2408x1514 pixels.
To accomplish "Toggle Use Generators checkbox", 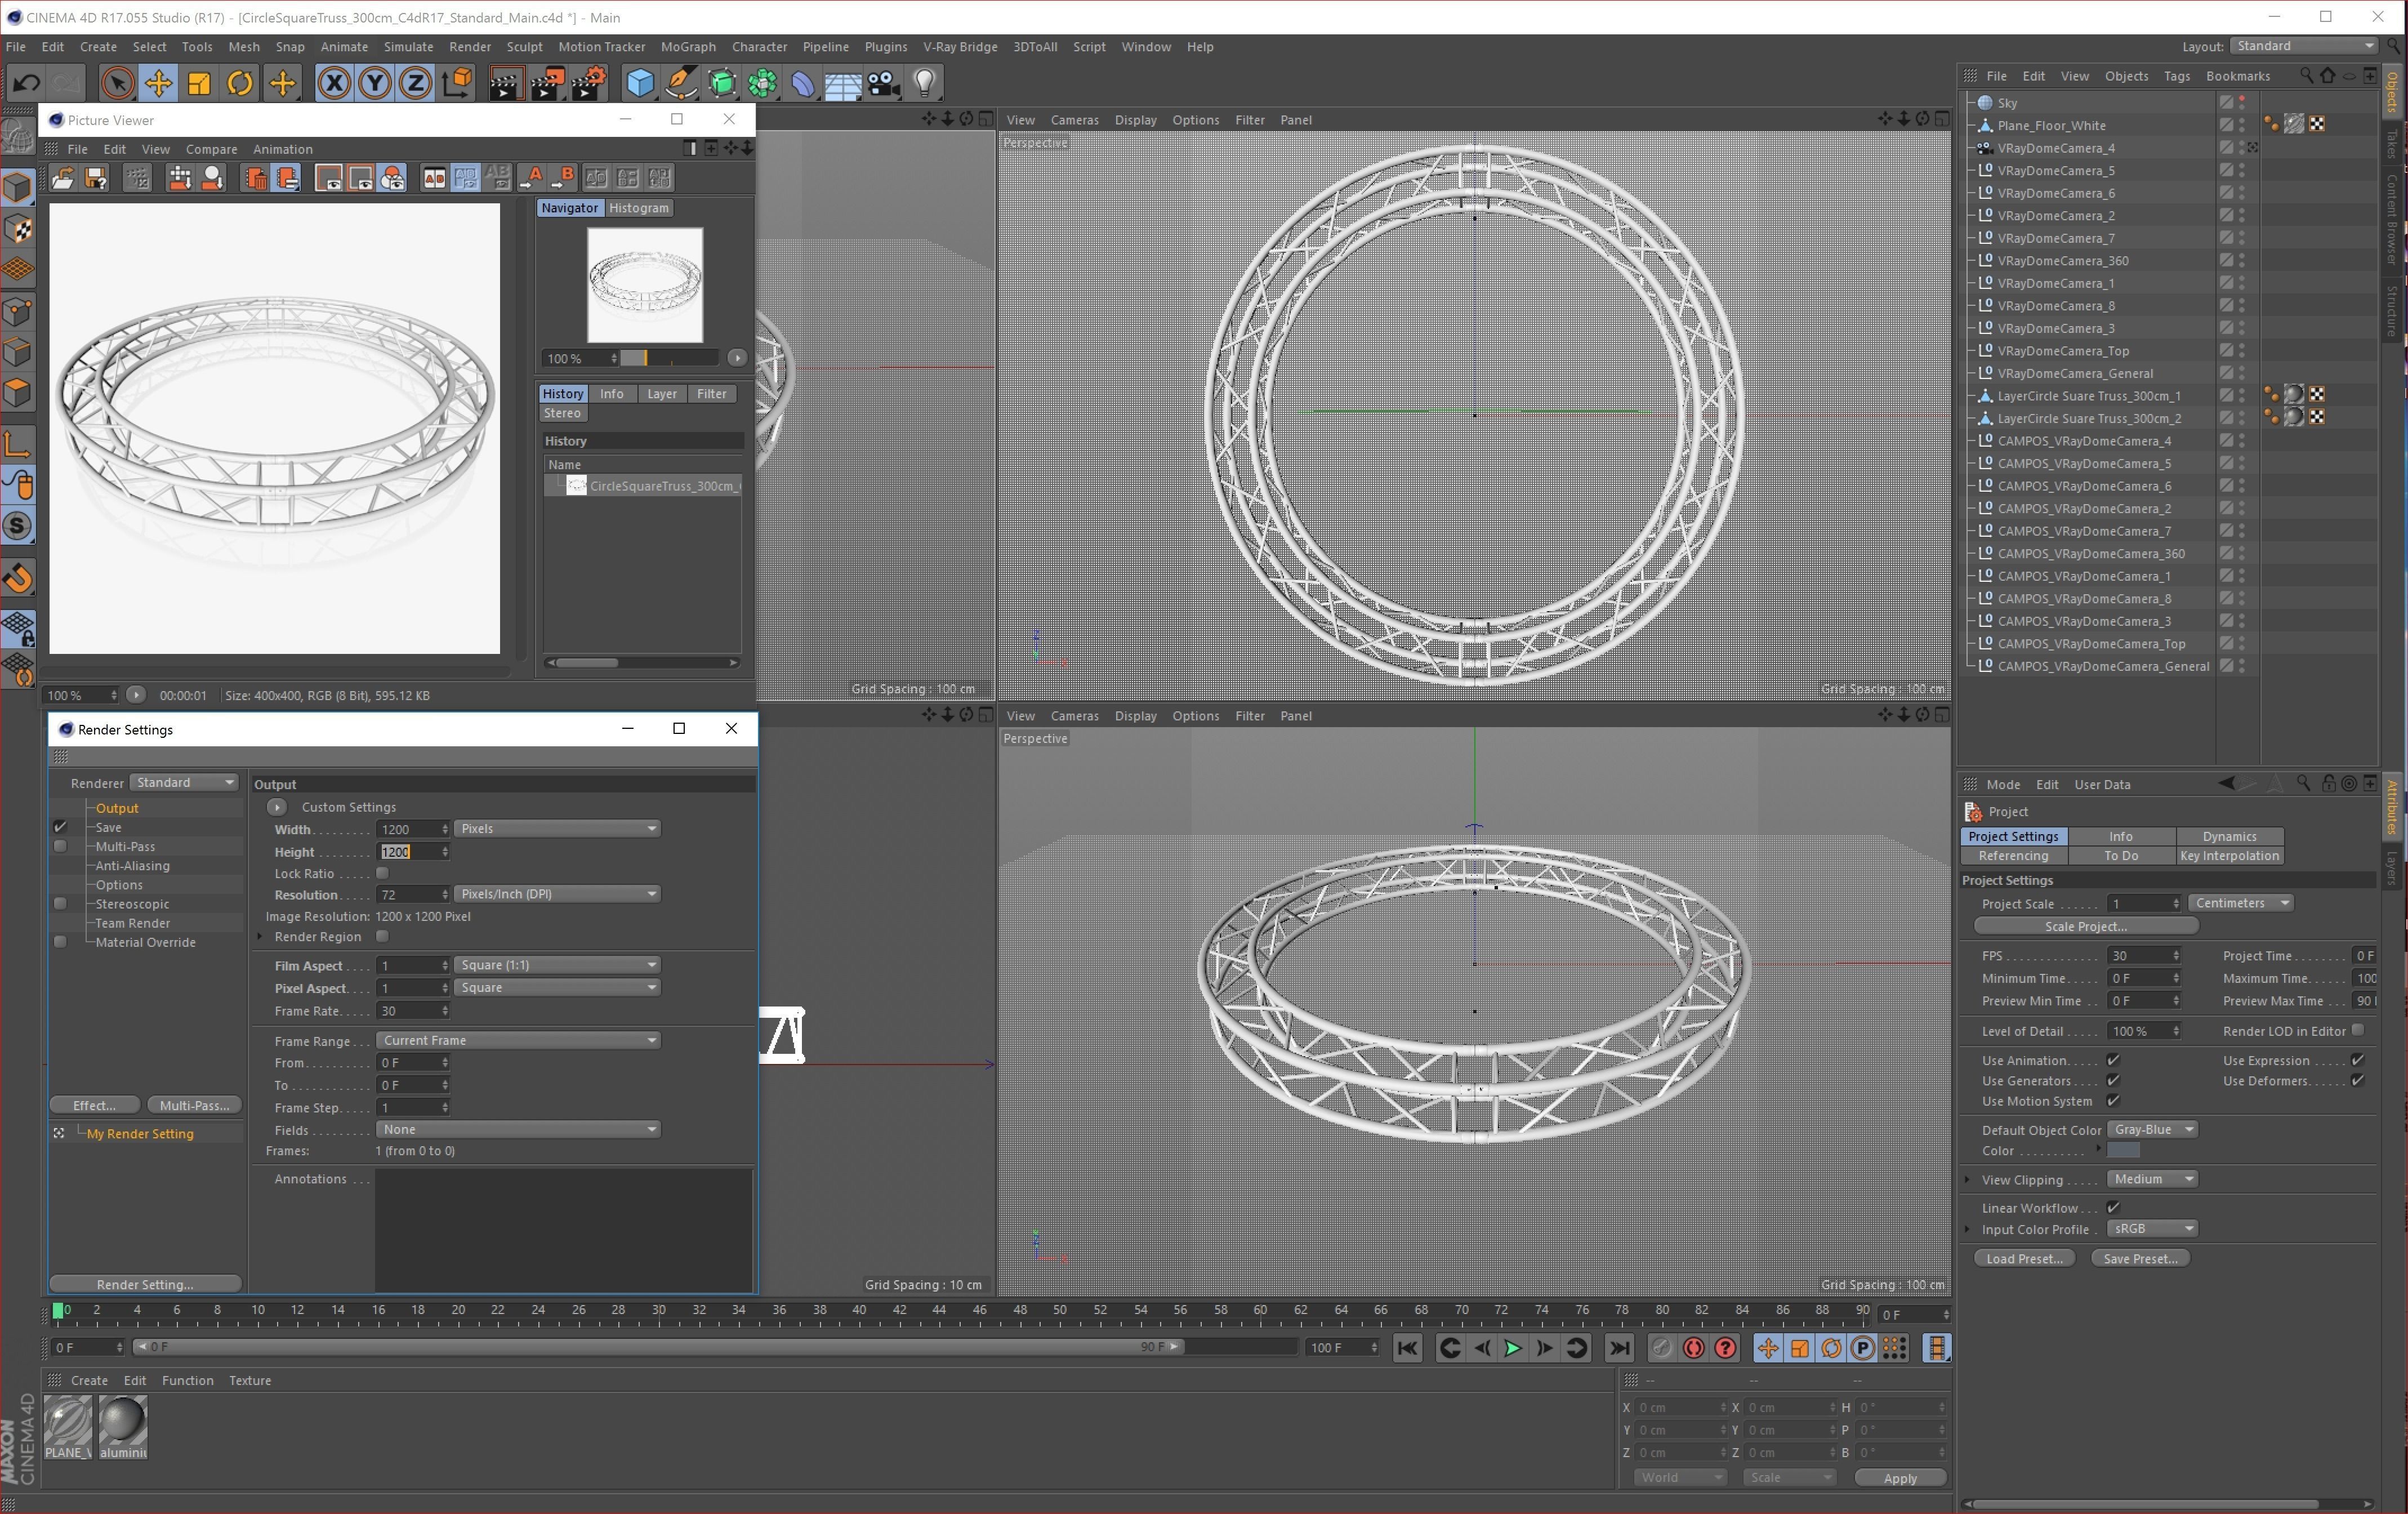I will (x=2113, y=1080).
